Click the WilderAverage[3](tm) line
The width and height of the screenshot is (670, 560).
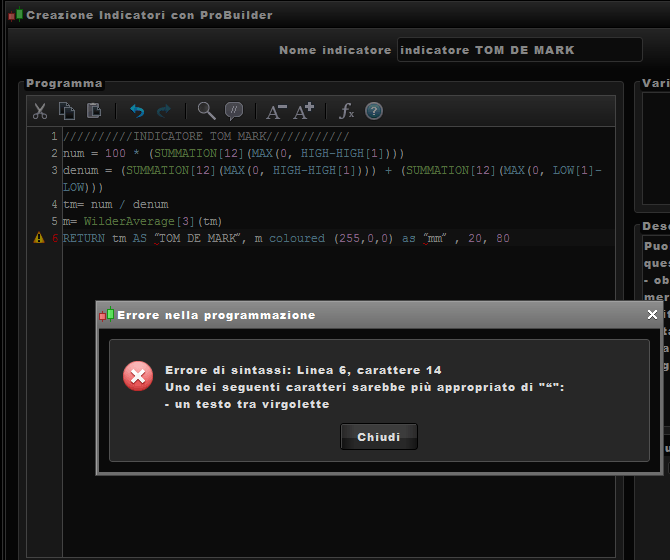pos(142,221)
